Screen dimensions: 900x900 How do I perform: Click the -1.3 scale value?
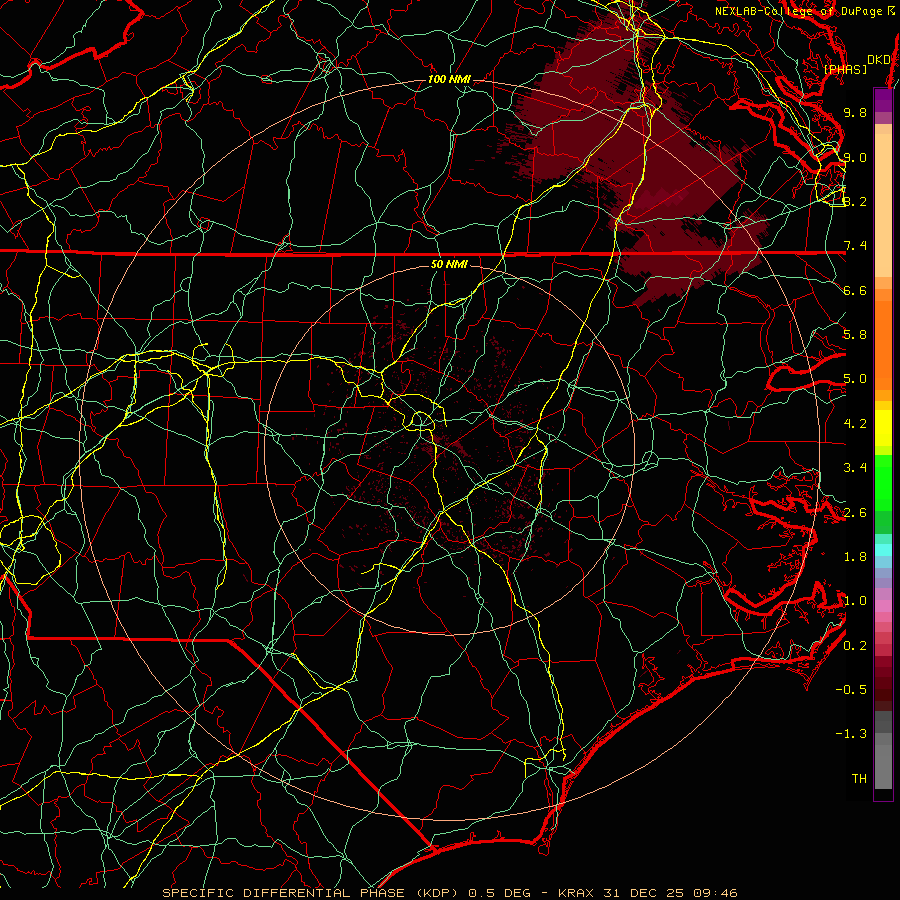coord(851,735)
